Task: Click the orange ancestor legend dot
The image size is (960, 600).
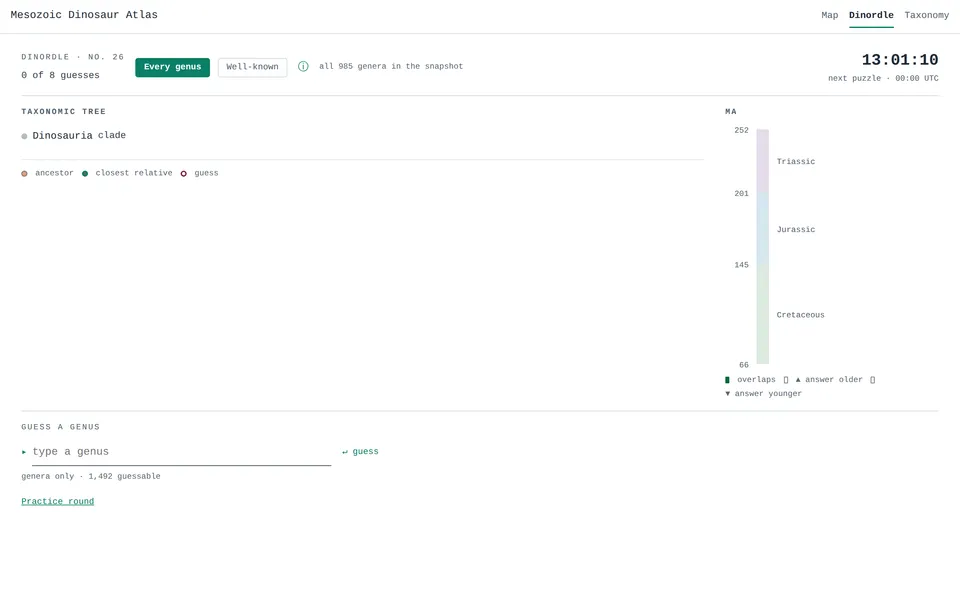Action: [x=24, y=173]
